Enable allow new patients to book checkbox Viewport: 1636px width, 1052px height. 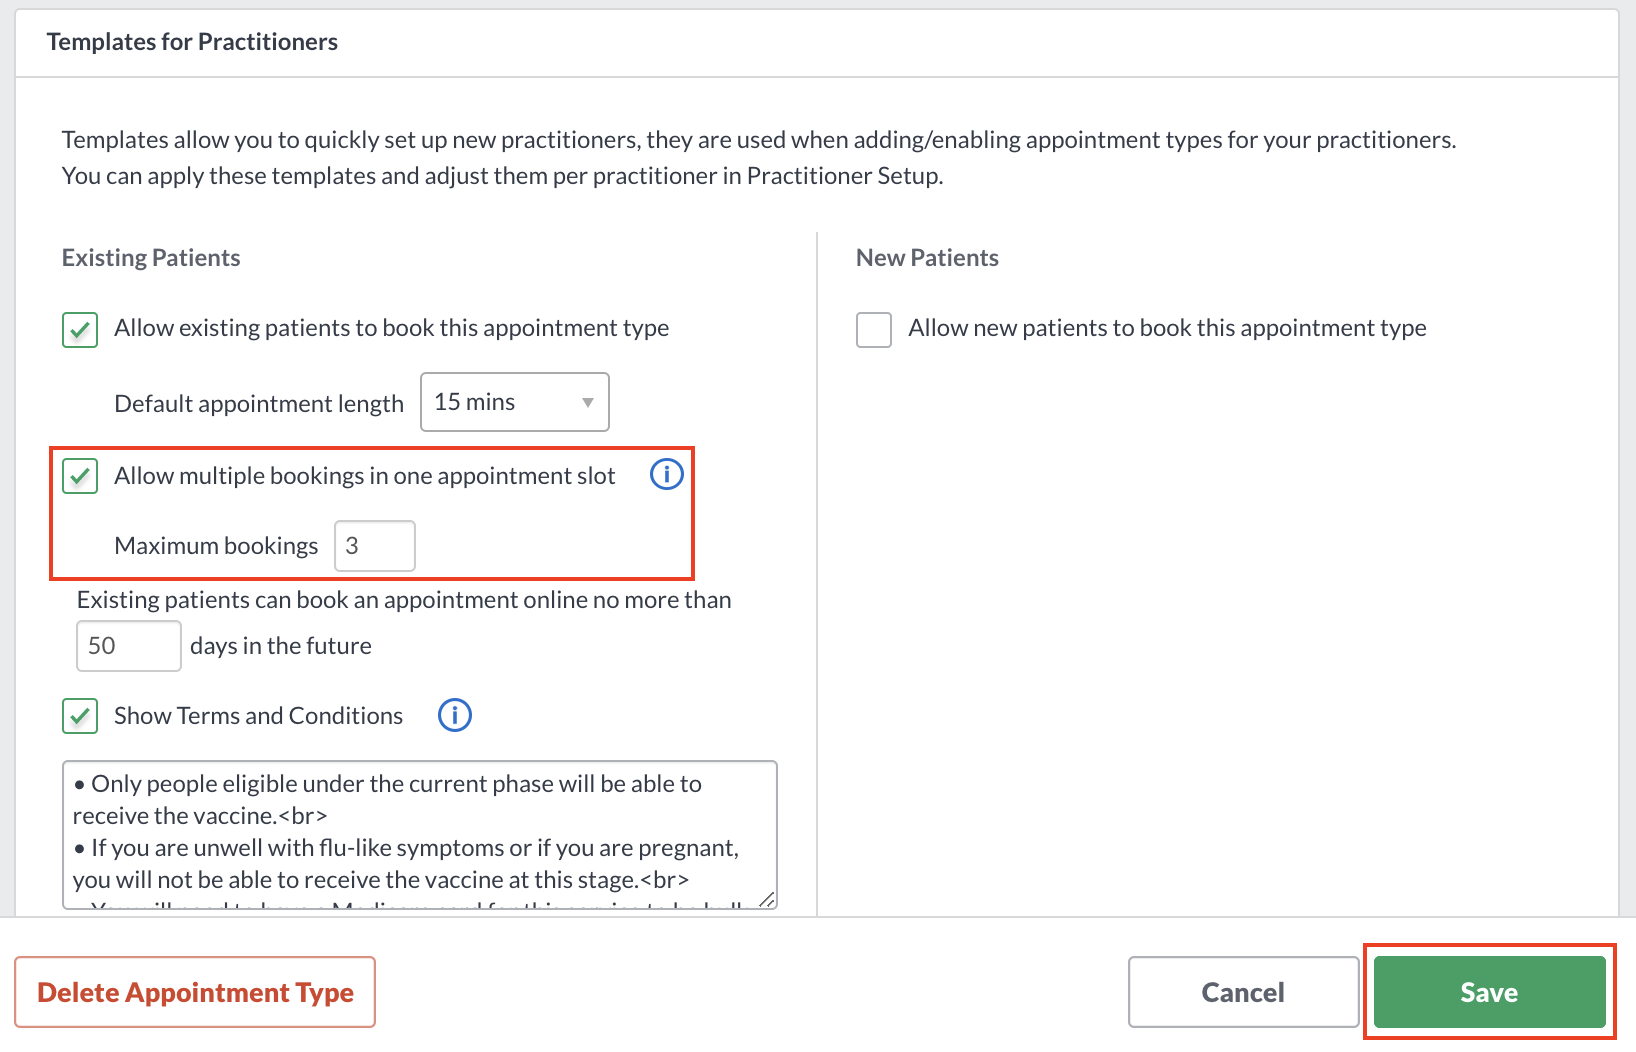(874, 329)
